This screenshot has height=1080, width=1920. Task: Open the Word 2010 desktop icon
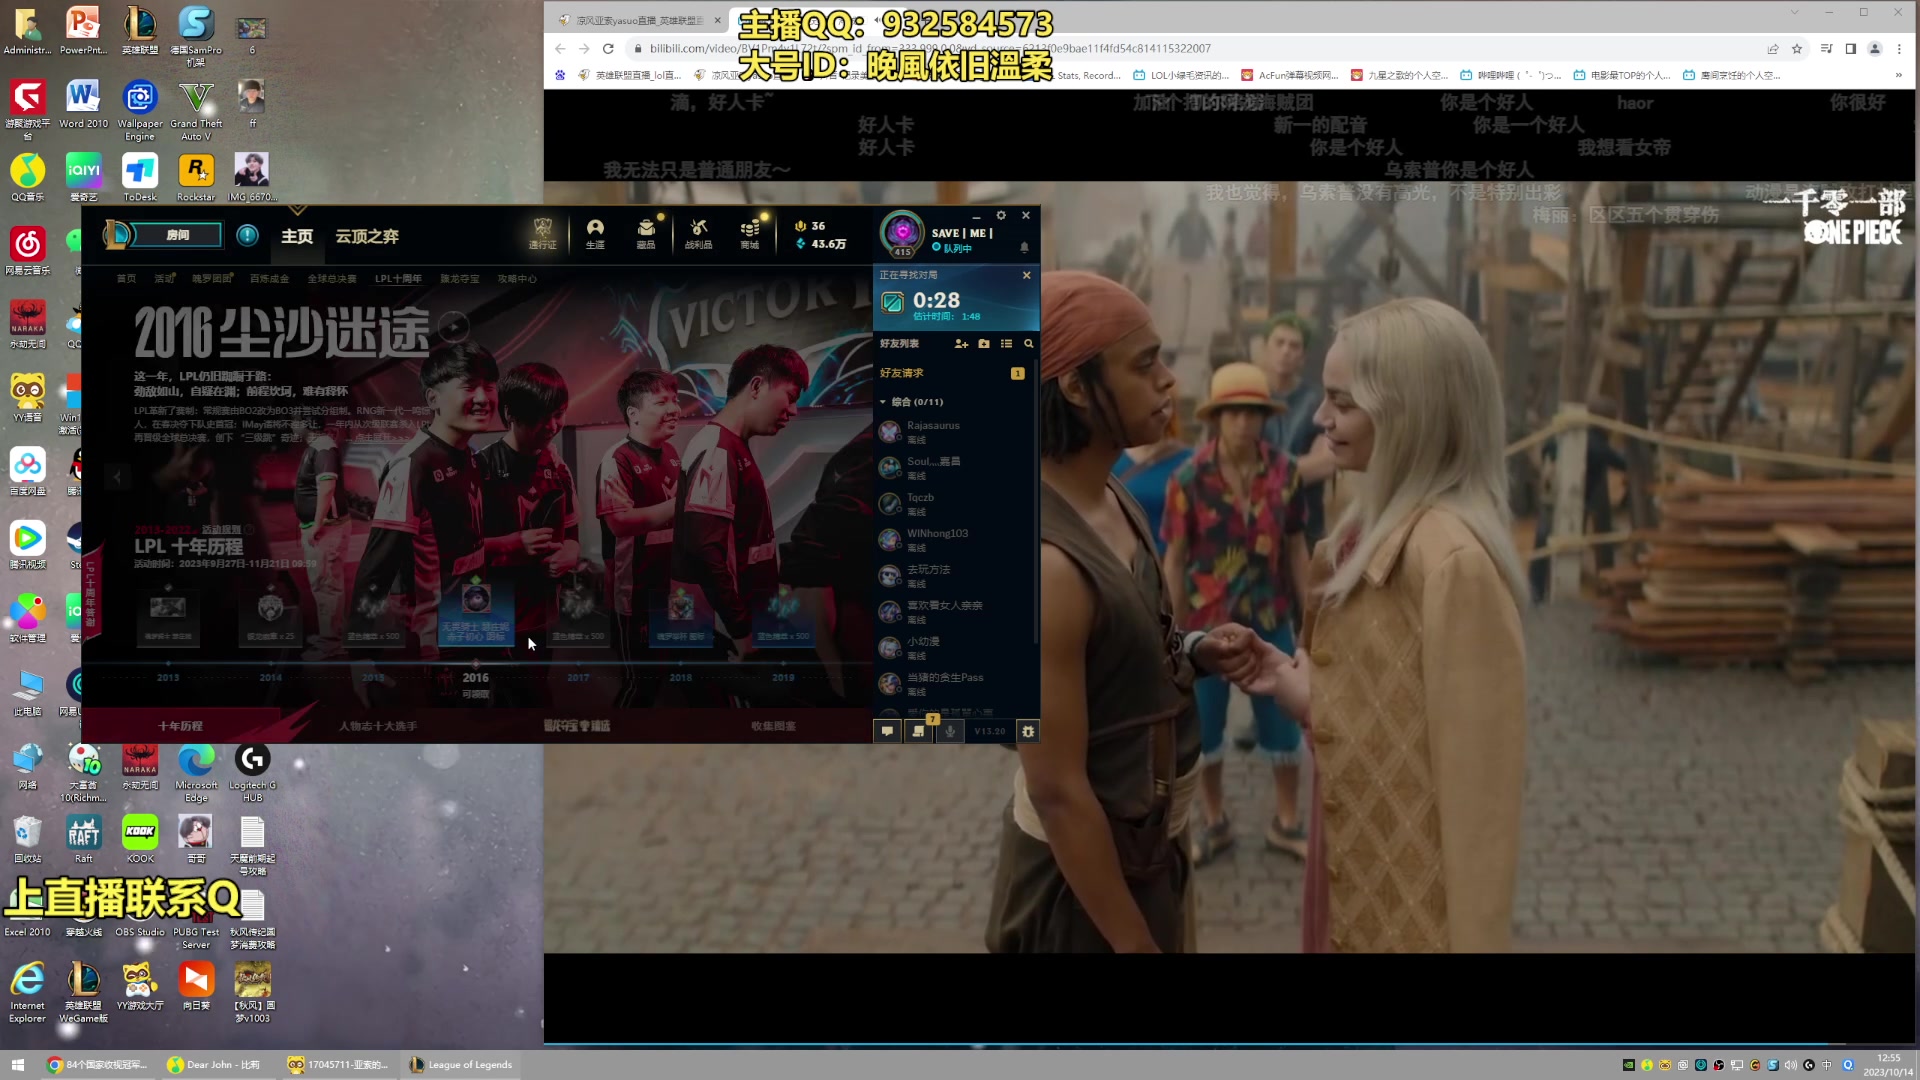pos(83,104)
